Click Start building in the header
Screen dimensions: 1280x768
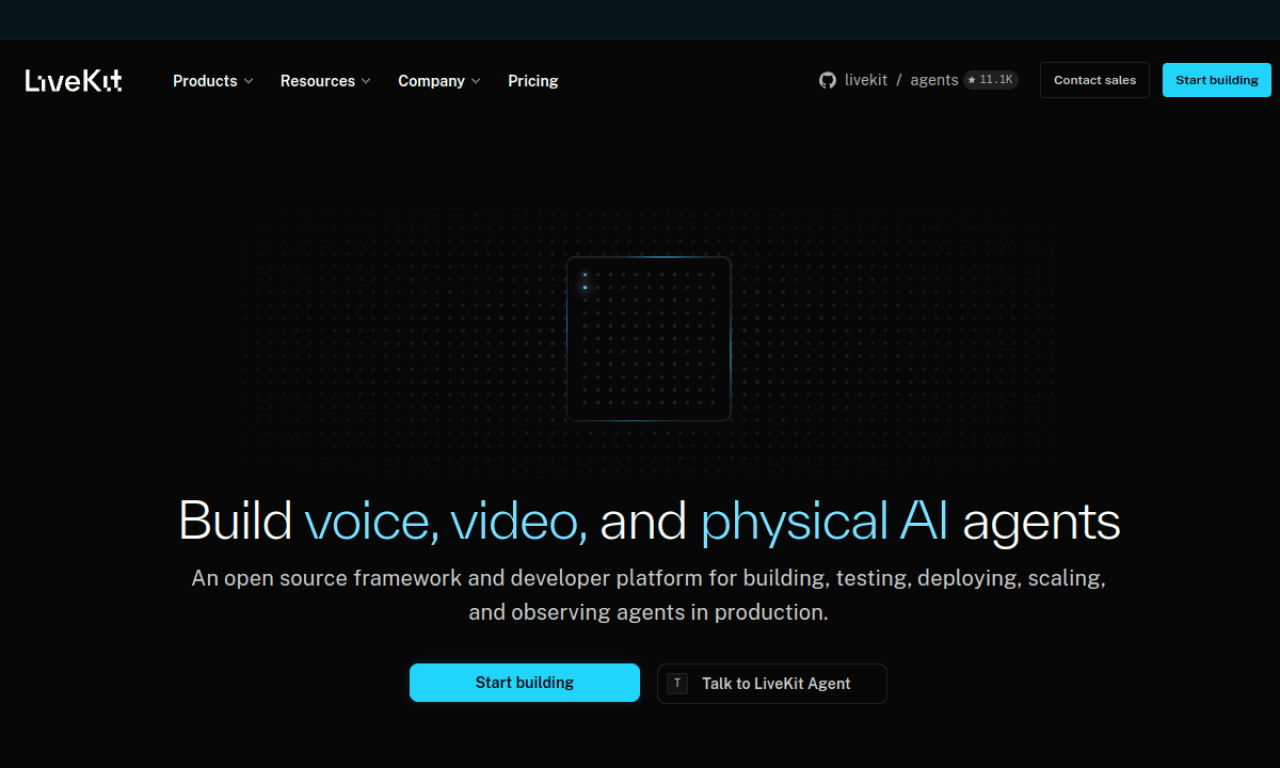click(x=1217, y=80)
